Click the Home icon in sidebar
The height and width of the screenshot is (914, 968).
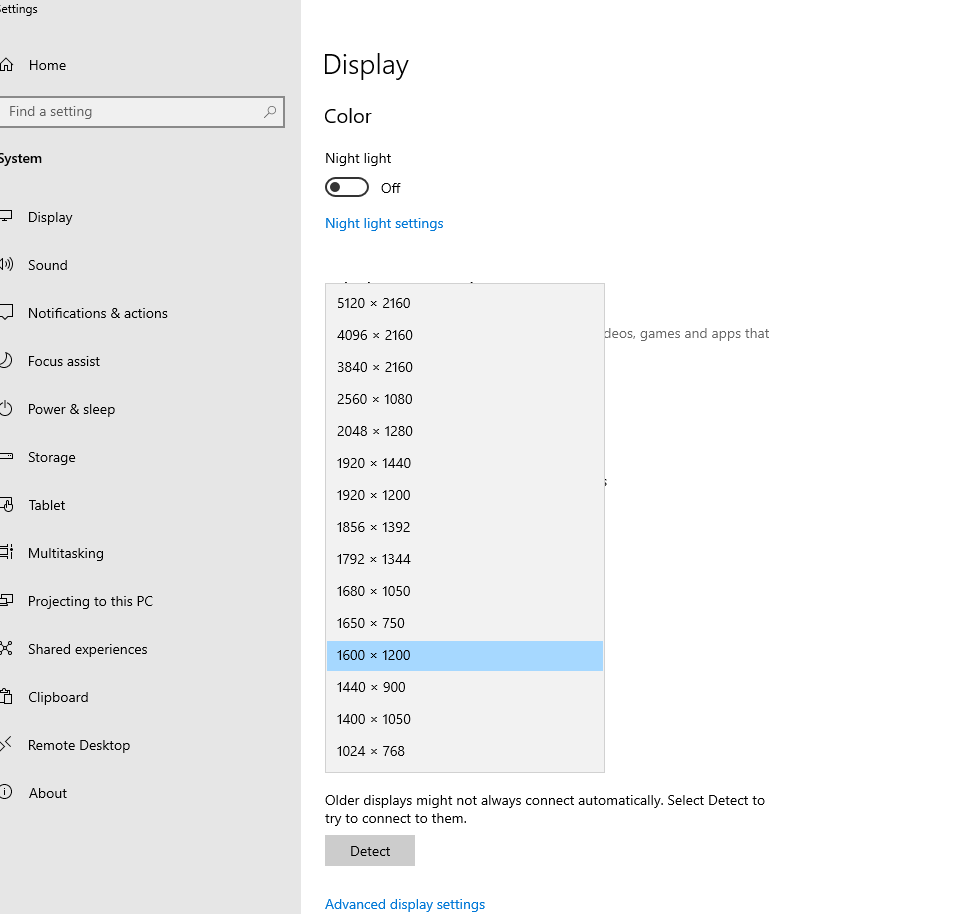click(6, 65)
